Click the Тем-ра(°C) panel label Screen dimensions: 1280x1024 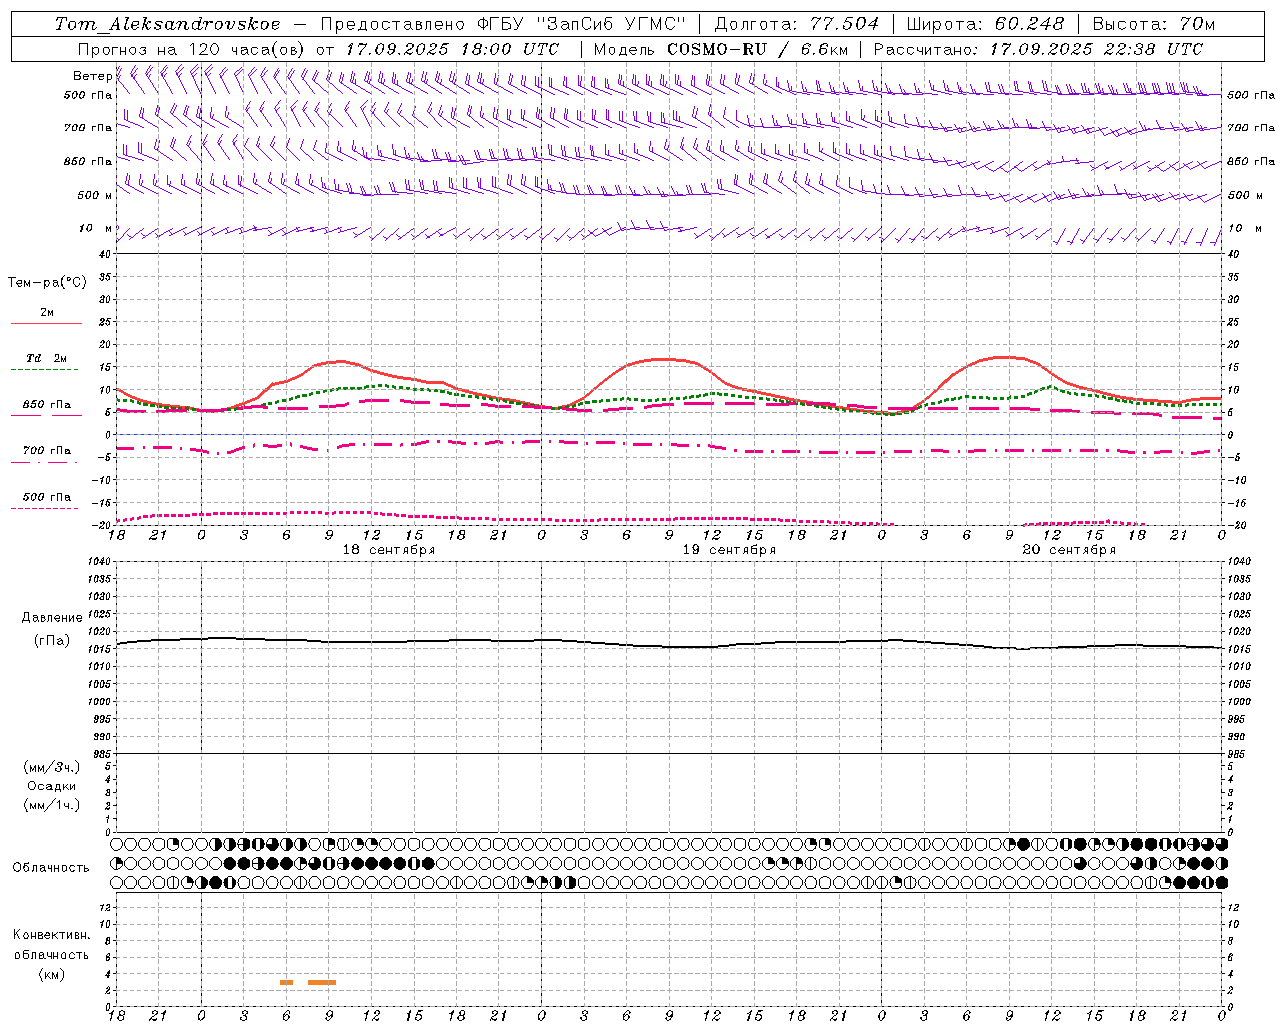point(47,283)
